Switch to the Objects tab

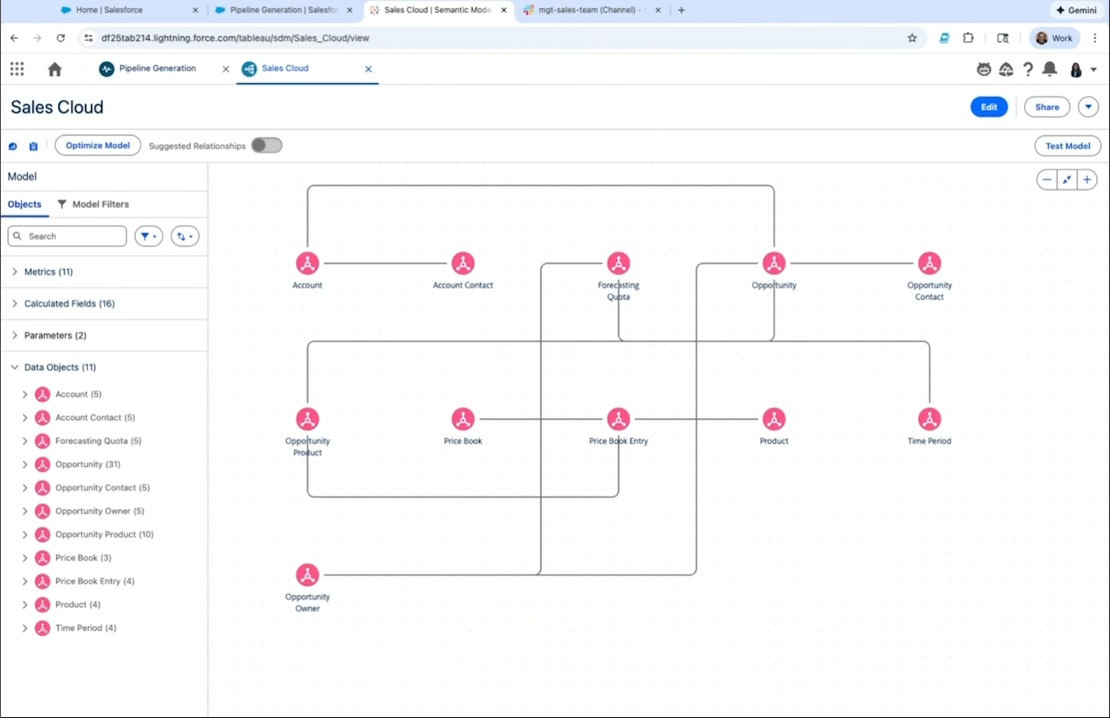(x=25, y=204)
